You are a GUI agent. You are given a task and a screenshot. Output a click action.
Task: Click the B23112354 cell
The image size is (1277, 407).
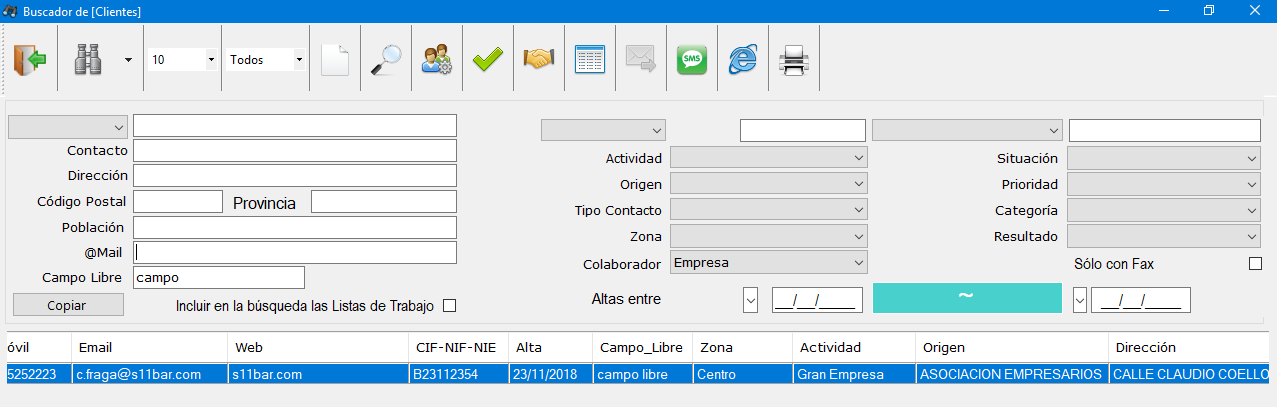click(x=458, y=374)
